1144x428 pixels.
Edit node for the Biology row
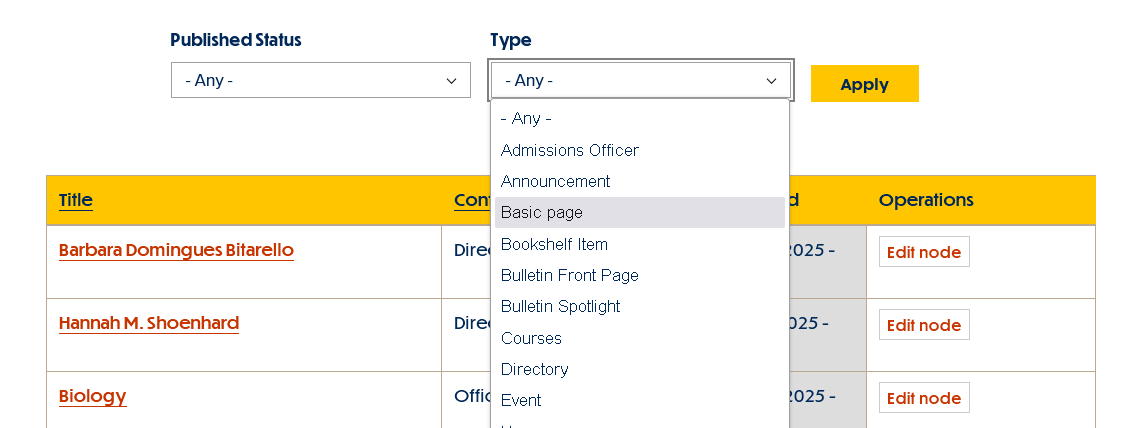[x=923, y=398]
